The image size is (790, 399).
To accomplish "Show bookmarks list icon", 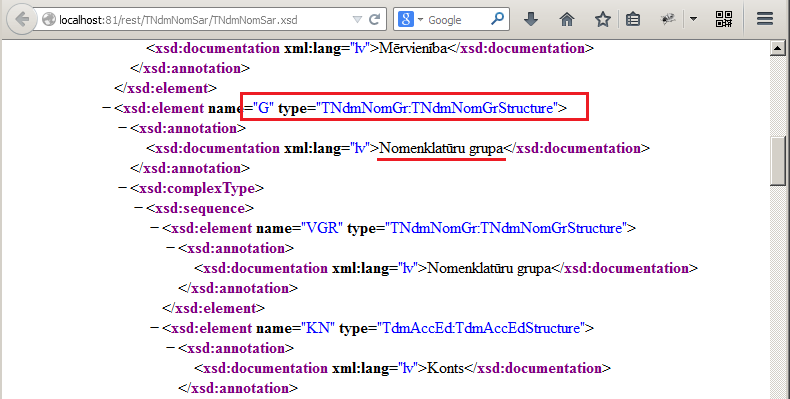I will click(633, 20).
